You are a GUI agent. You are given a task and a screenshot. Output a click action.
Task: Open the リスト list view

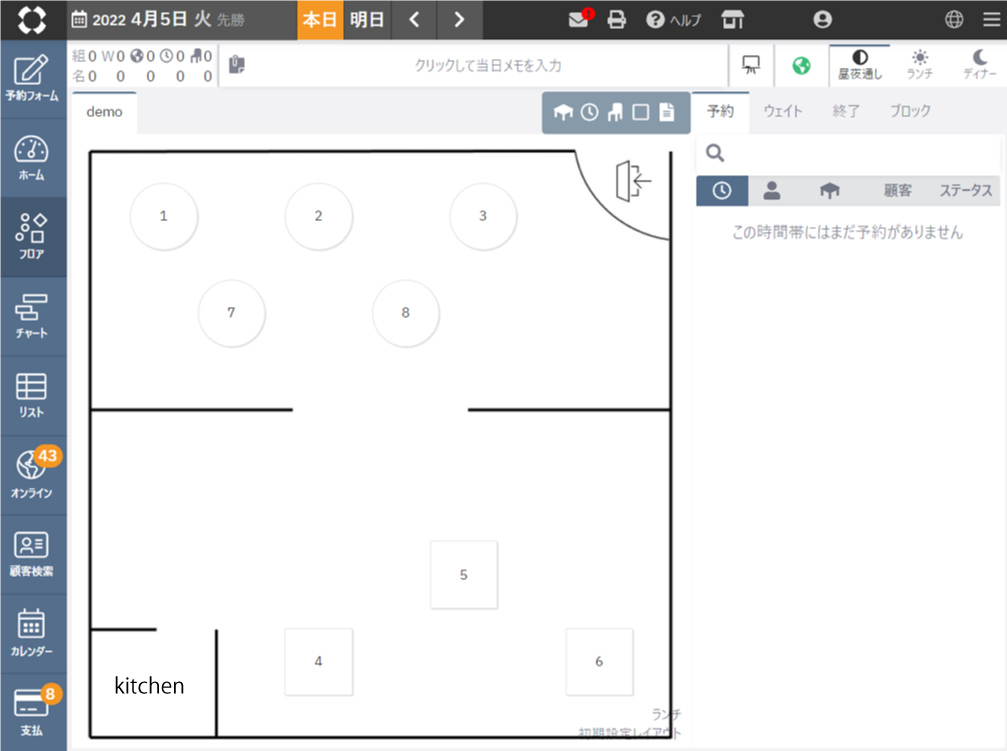(32, 395)
